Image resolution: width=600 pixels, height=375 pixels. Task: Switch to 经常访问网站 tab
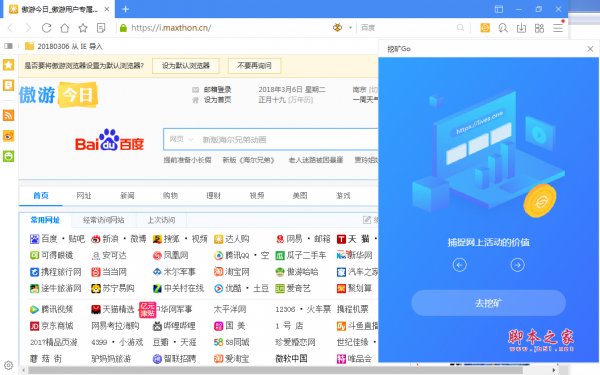tap(103, 220)
